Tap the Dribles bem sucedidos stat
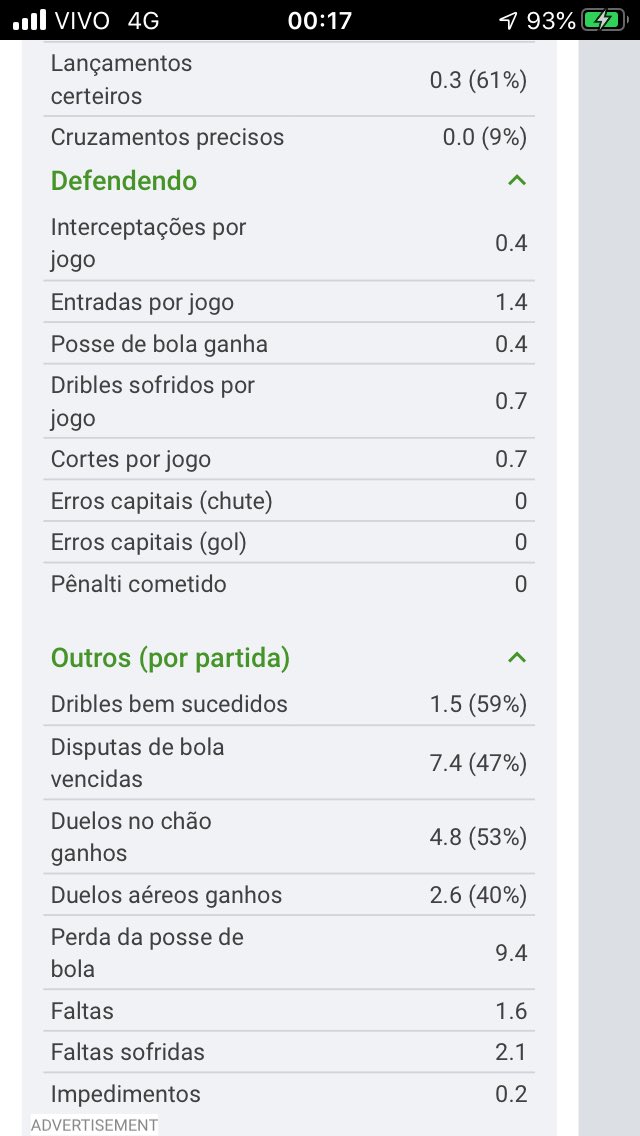 coord(288,704)
